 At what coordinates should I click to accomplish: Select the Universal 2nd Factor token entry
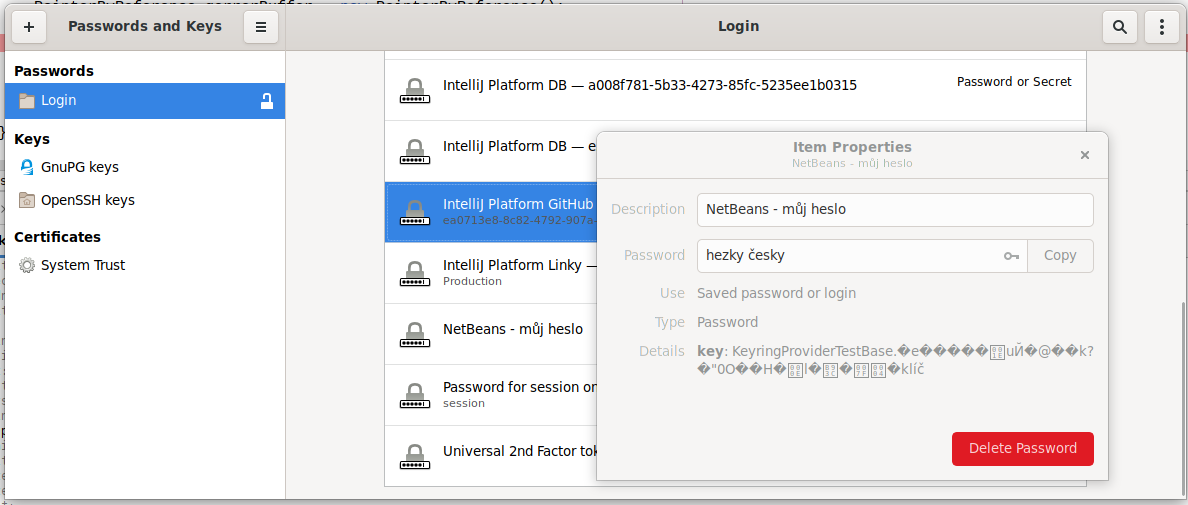[x=491, y=455]
